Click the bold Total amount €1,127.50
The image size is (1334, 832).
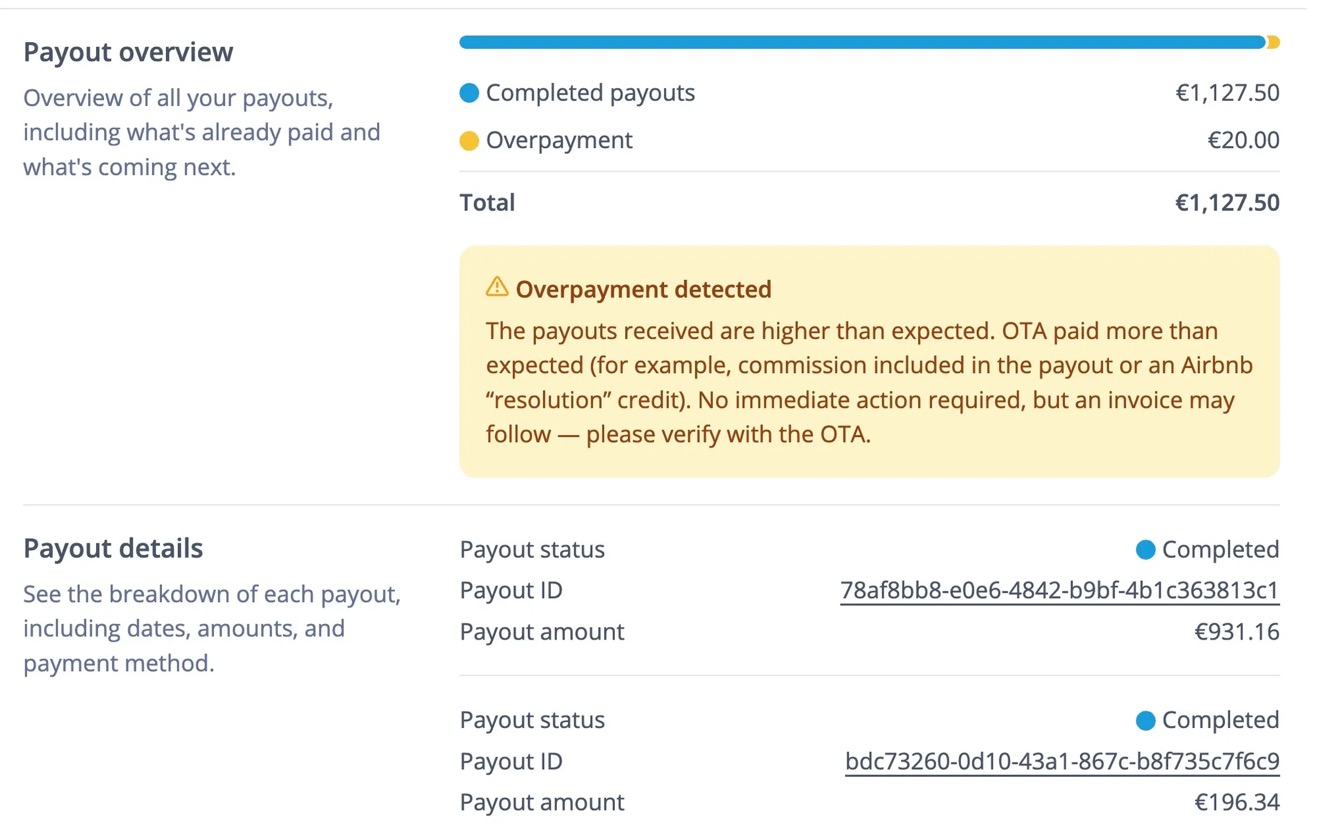click(x=1227, y=203)
